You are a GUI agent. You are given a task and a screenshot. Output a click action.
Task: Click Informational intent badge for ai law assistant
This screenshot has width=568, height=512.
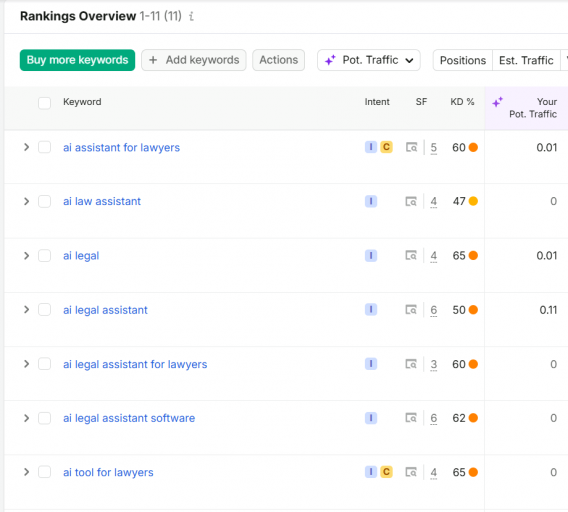pos(371,201)
